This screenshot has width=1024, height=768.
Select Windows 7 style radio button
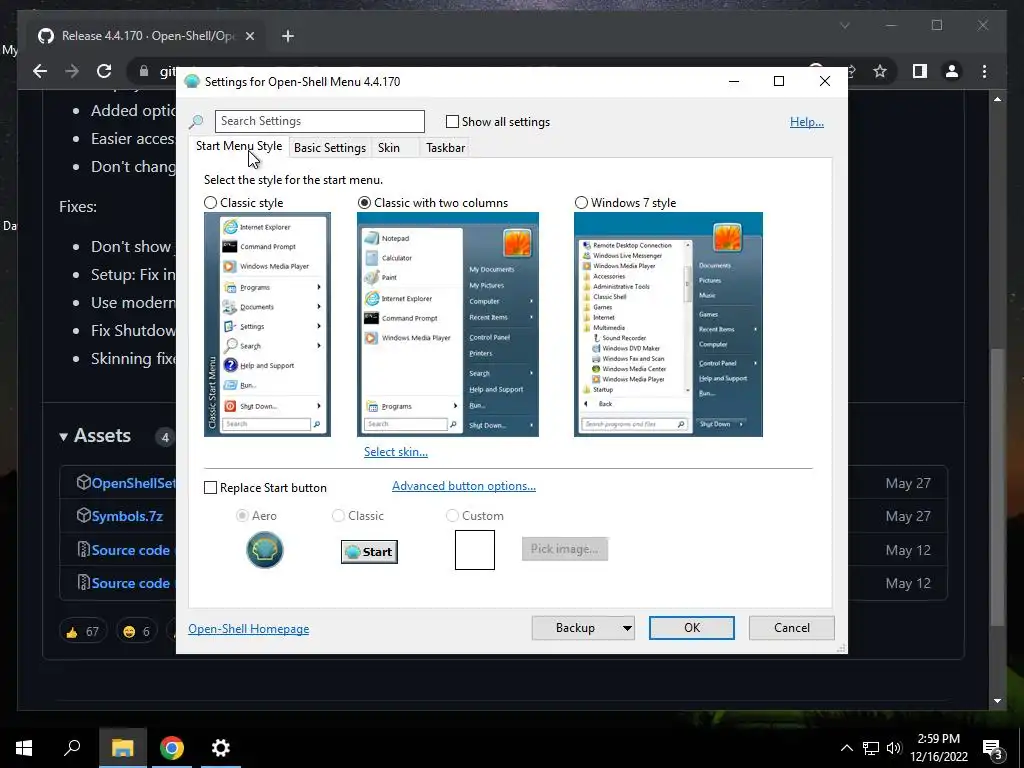click(x=581, y=203)
